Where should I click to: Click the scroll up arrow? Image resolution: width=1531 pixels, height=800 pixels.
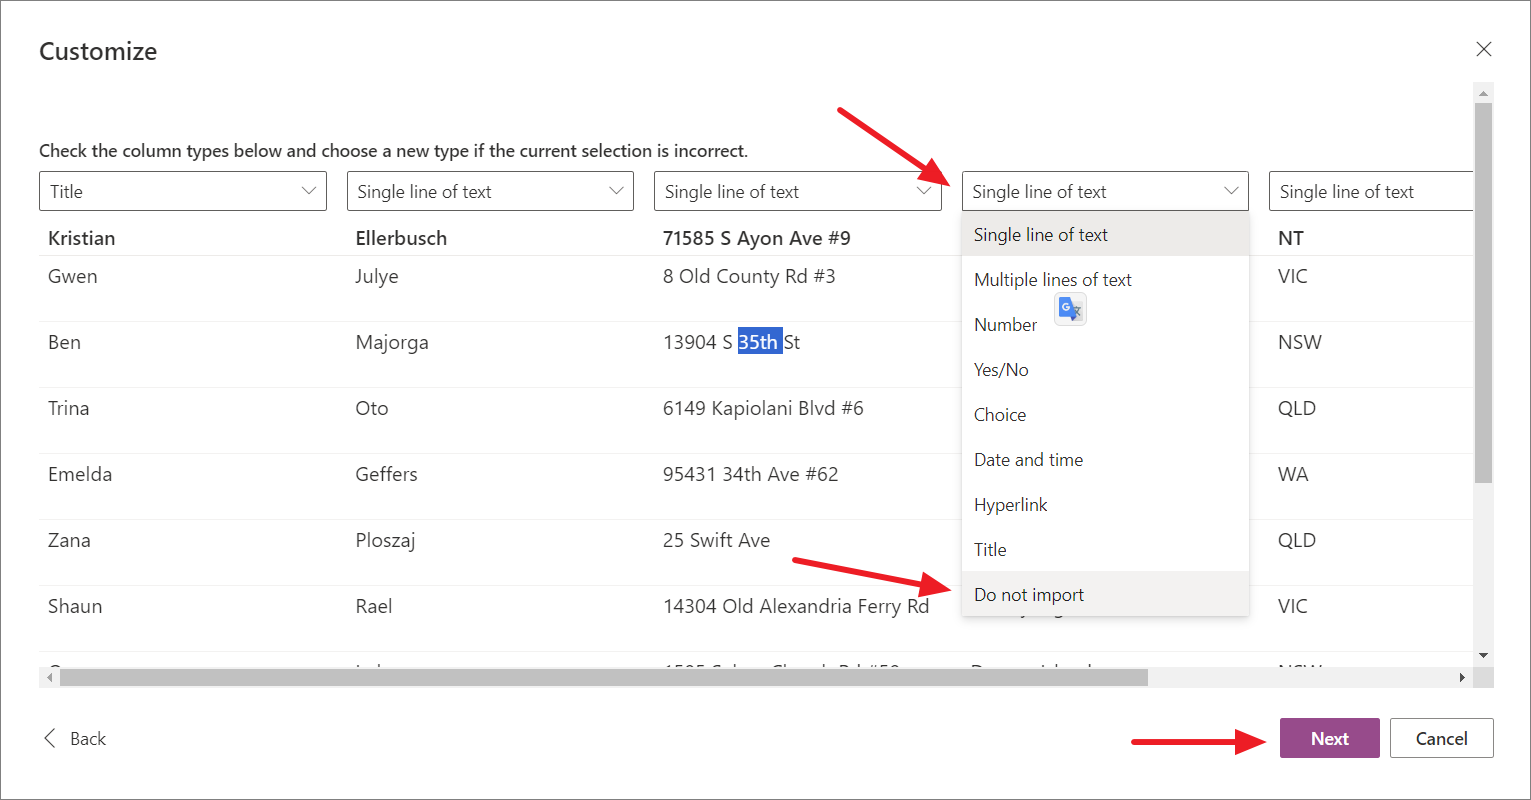tap(1484, 93)
